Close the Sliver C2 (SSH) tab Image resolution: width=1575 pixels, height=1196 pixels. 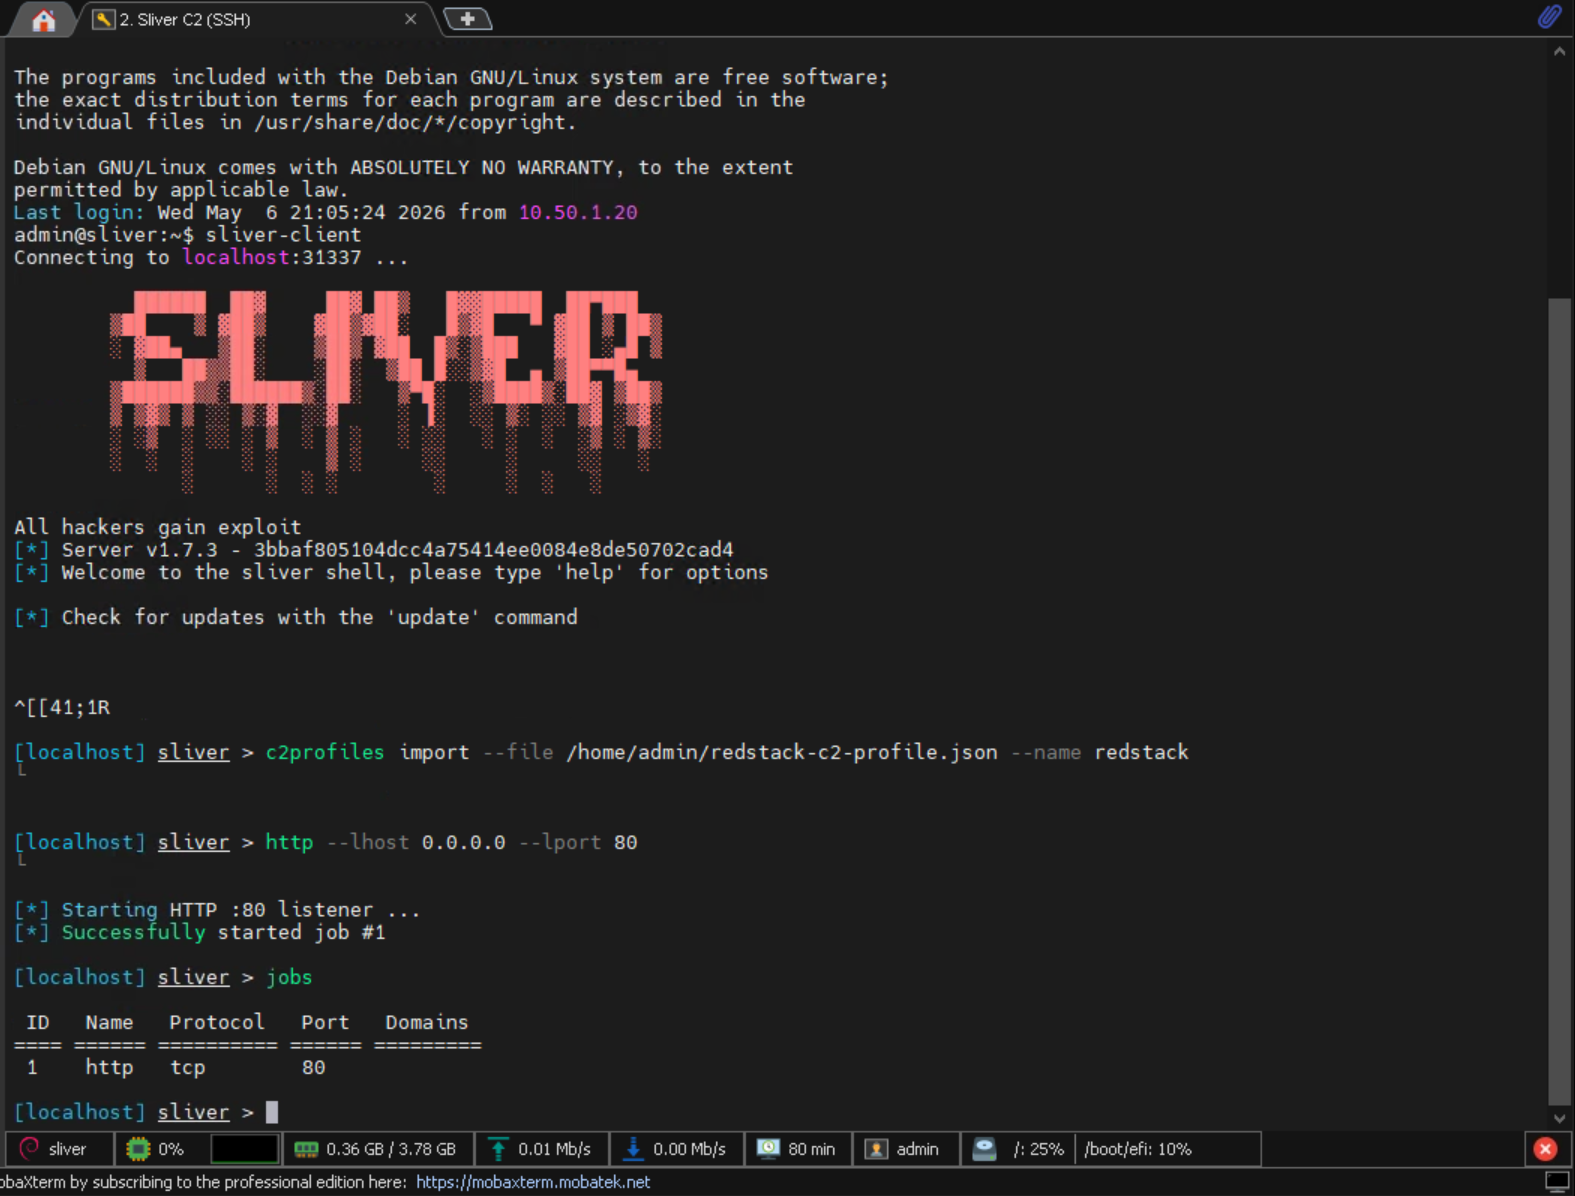click(x=410, y=19)
